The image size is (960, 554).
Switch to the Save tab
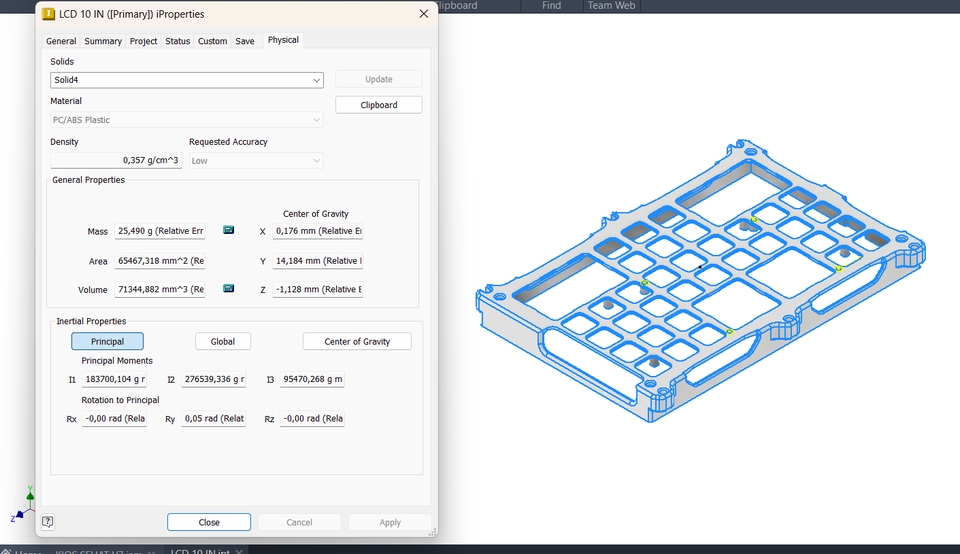coord(245,41)
